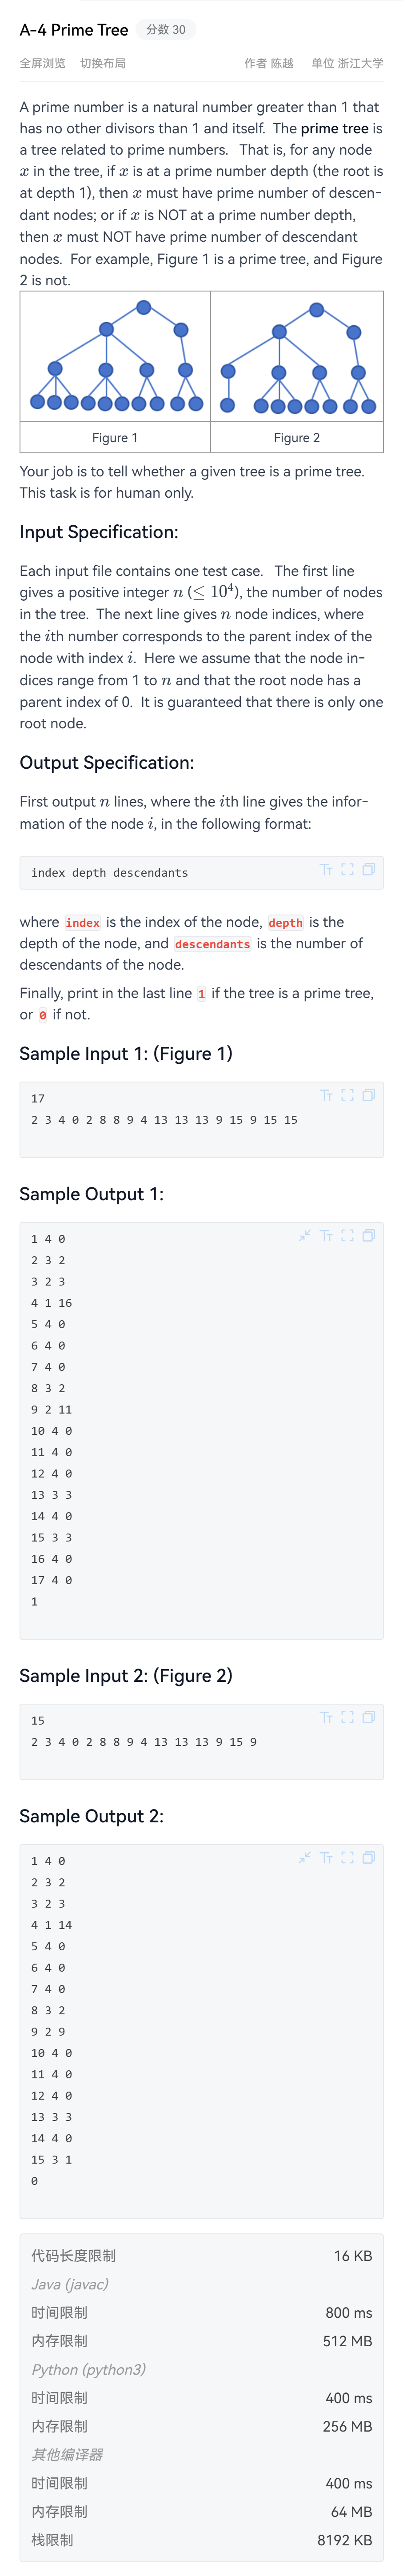The image size is (403, 2576).
Task: View Sample Output 2 in fullscreen
Action: click(347, 1858)
